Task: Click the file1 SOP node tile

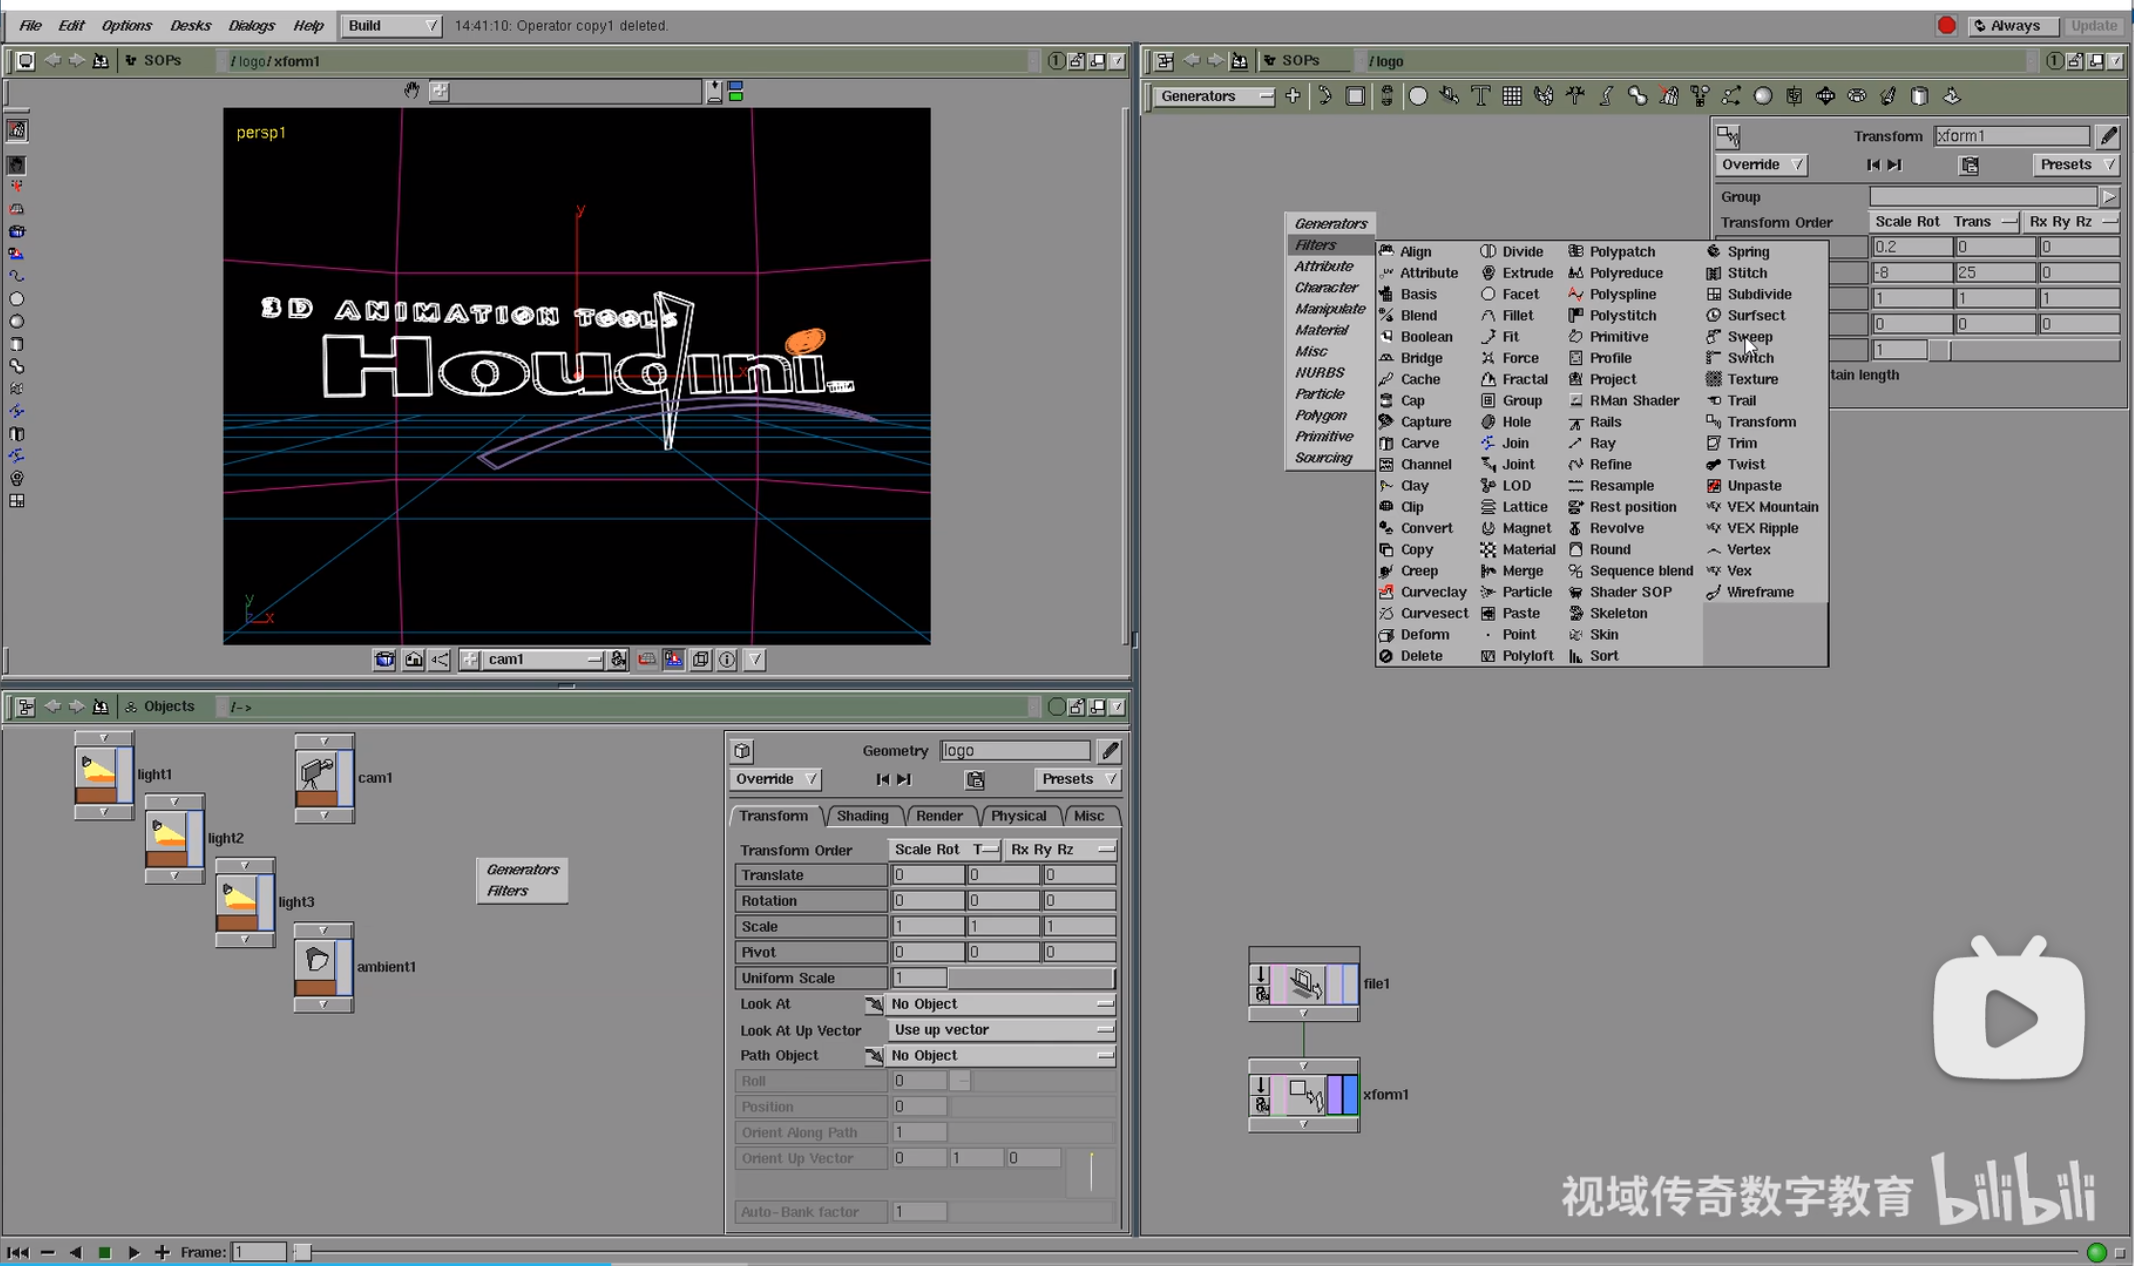Action: [1303, 984]
